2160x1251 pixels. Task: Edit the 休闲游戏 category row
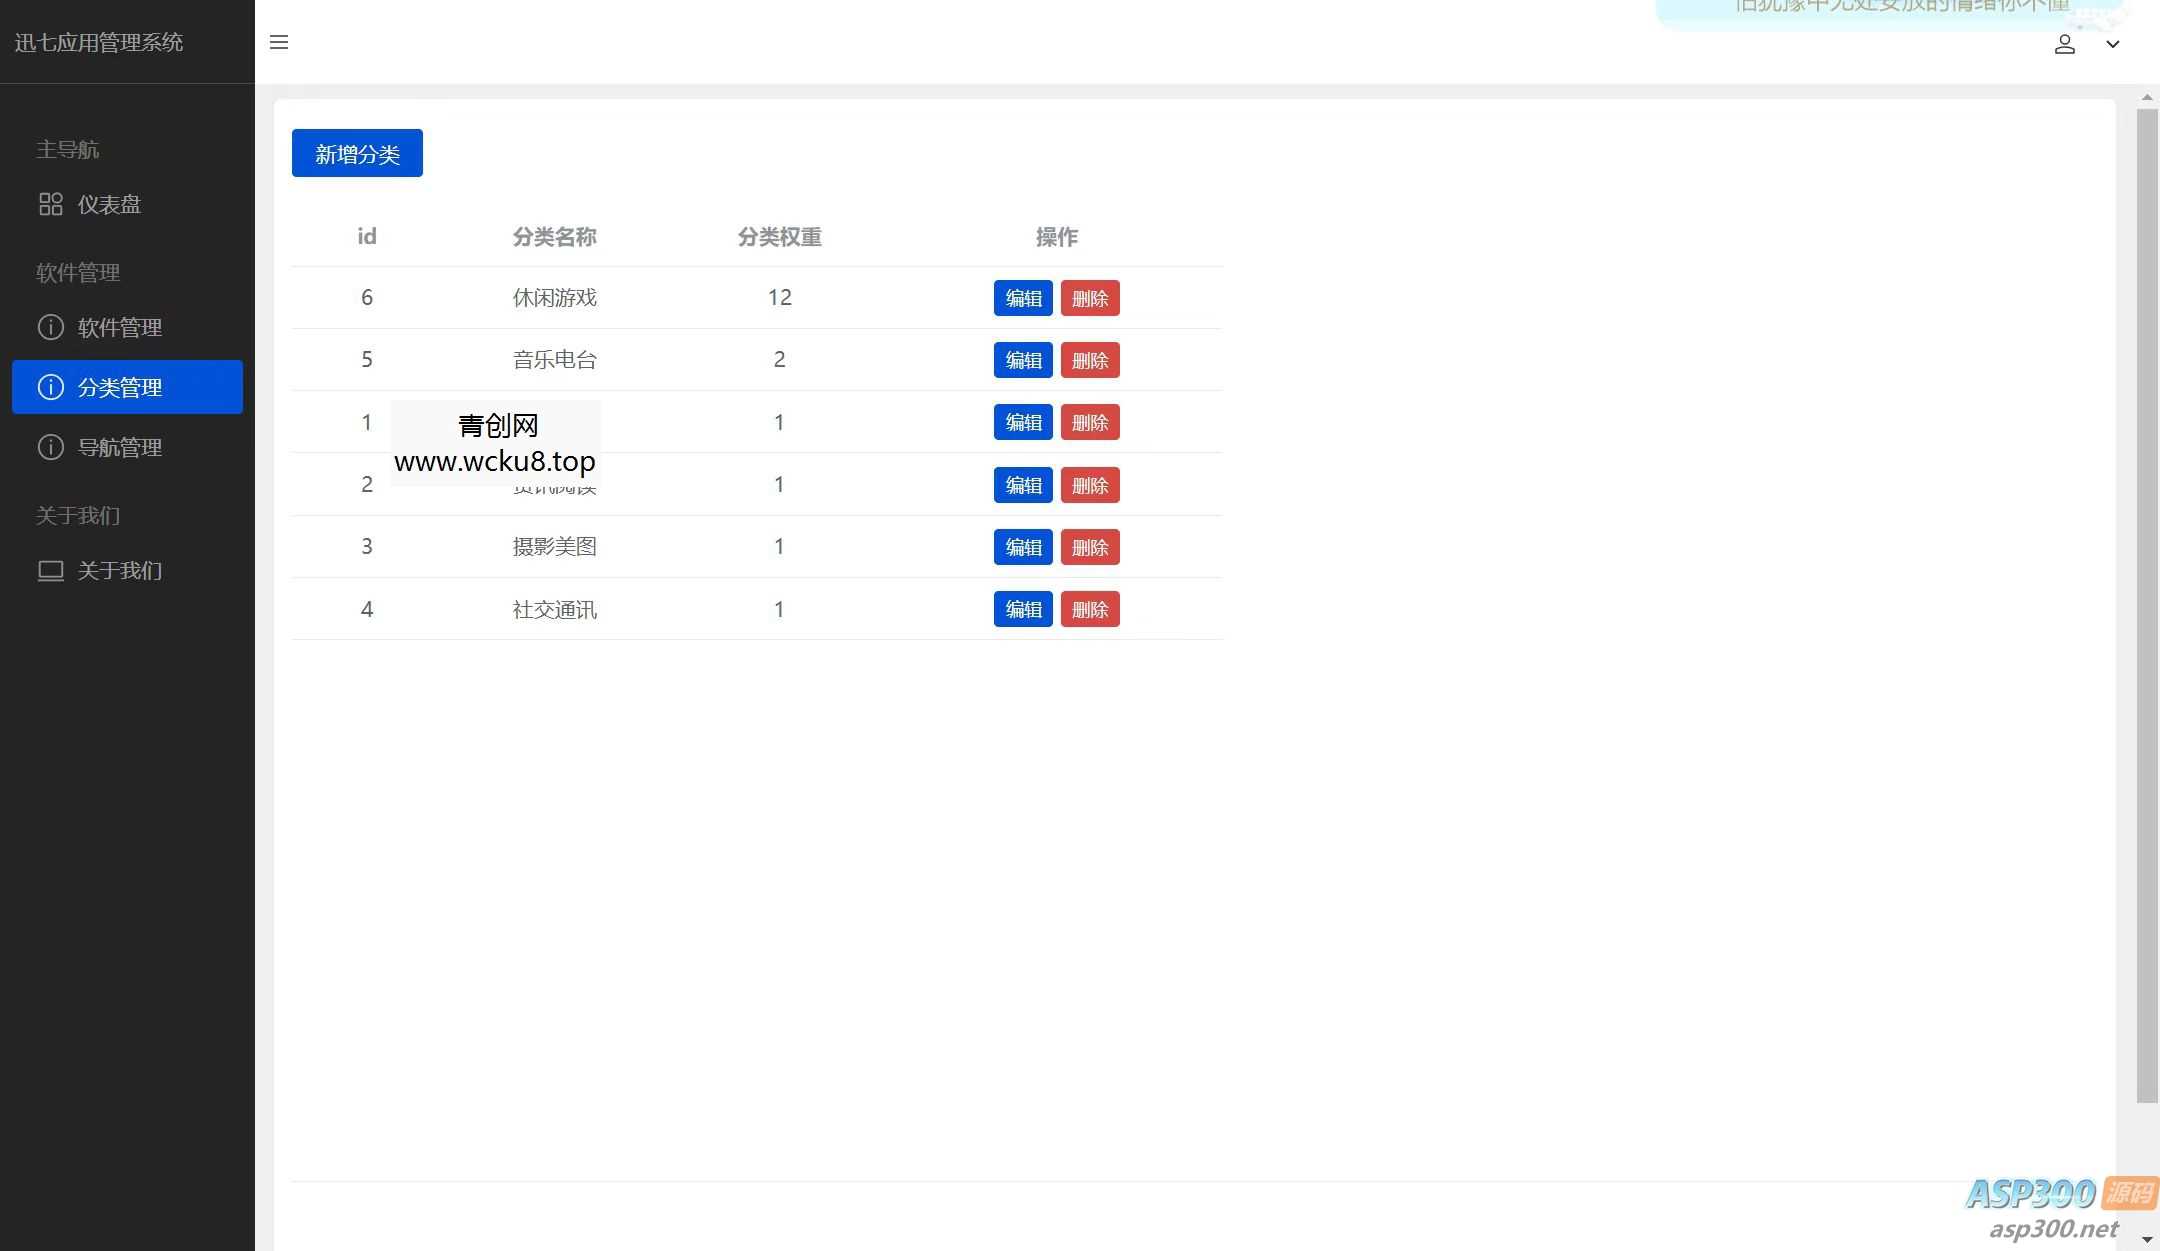1022,298
